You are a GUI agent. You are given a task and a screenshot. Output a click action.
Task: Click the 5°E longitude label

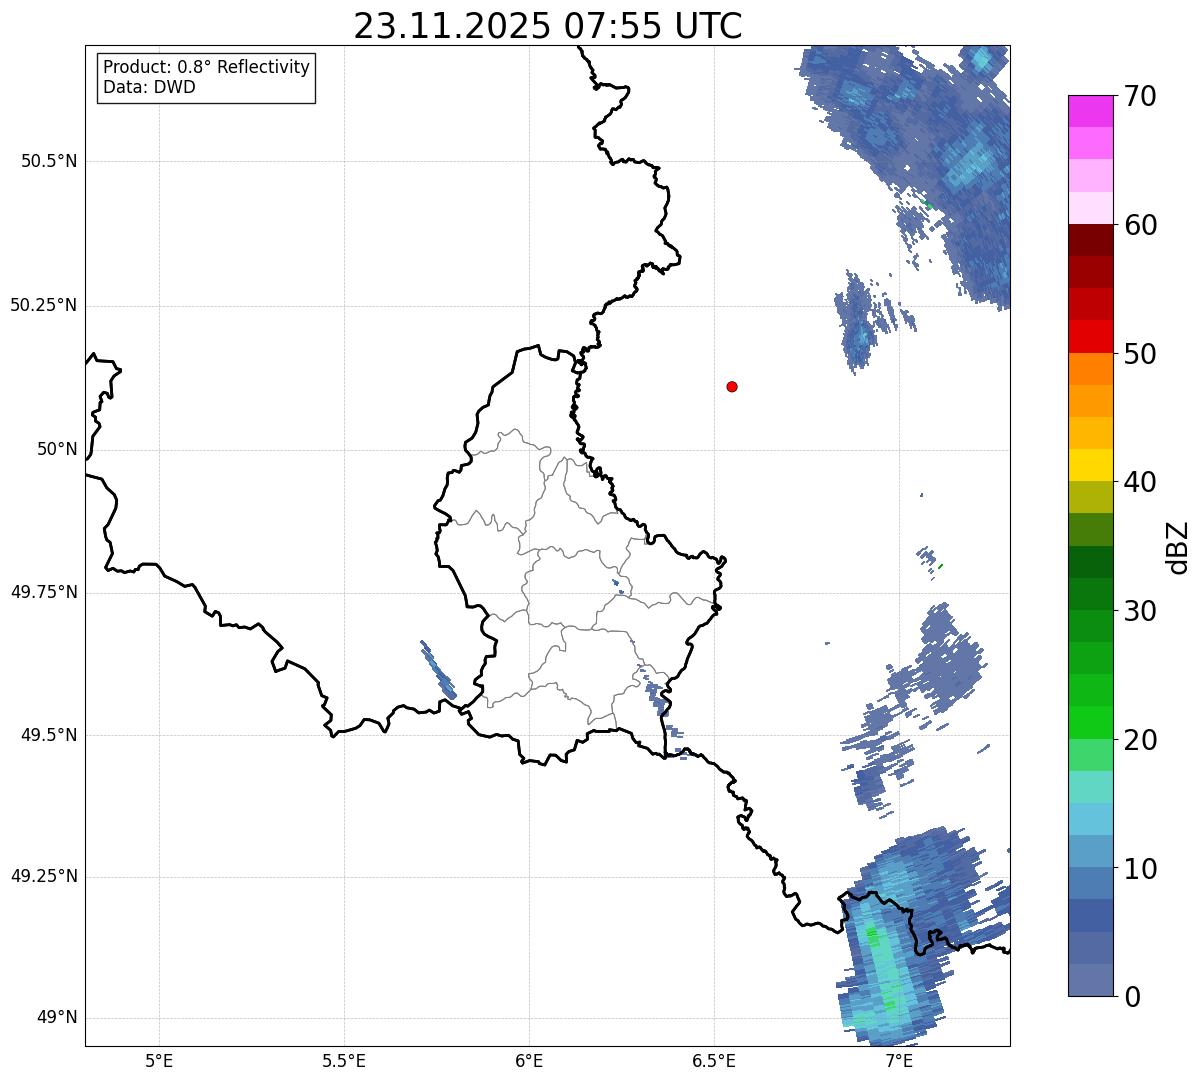coord(159,1060)
